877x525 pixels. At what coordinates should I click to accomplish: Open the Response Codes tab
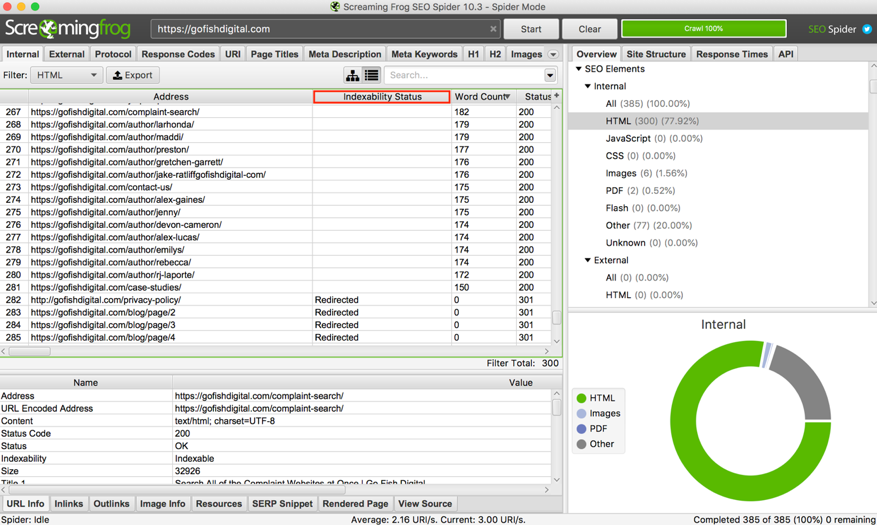click(178, 54)
